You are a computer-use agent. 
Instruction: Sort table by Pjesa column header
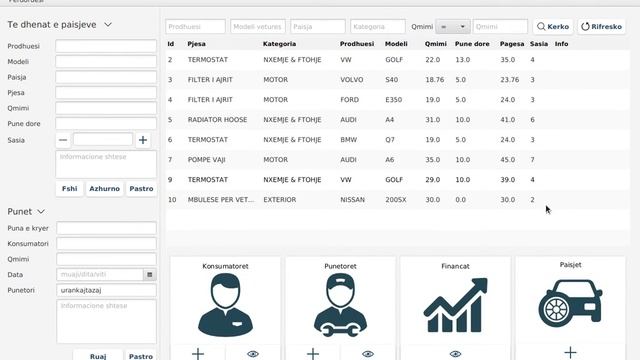196,44
